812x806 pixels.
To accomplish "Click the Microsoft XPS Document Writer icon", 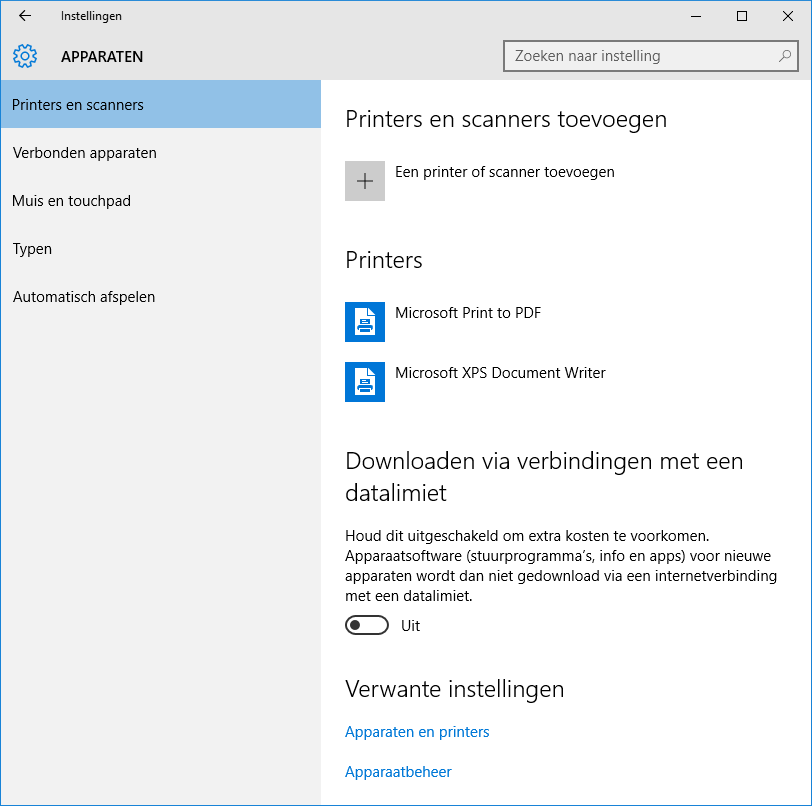I will tap(365, 381).
